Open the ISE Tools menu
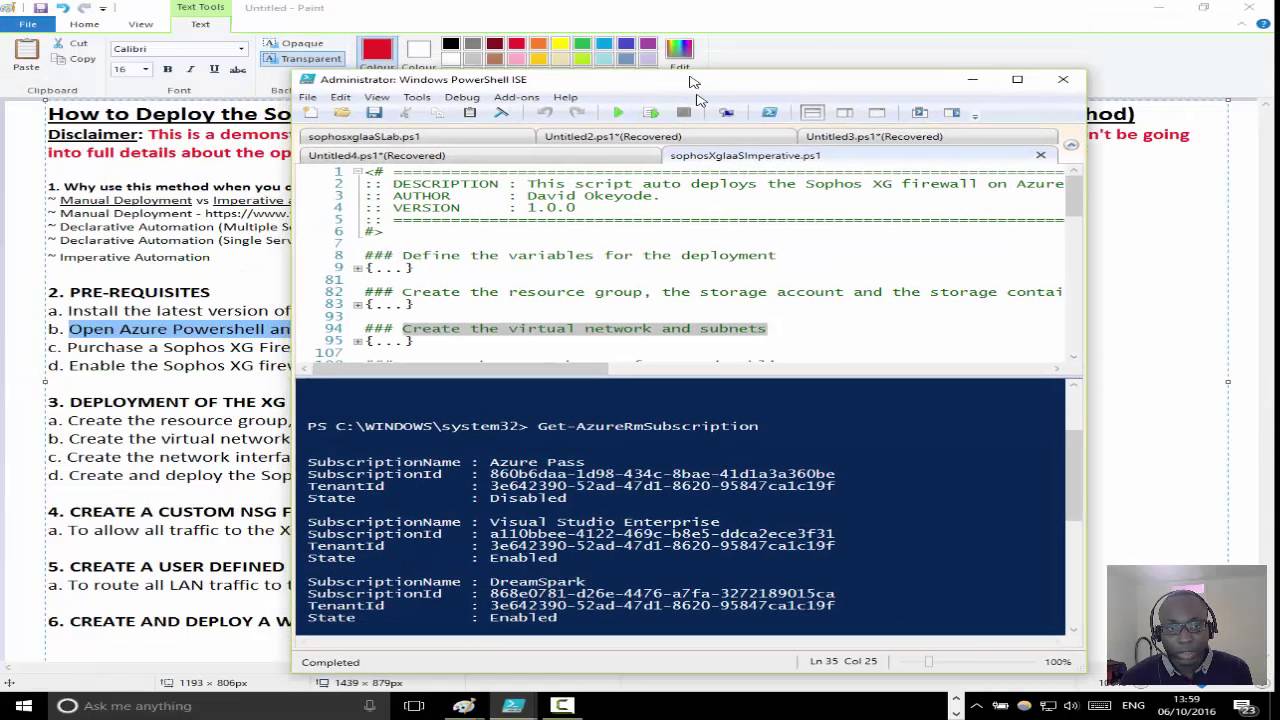1280x720 pixels. [417, 97]
